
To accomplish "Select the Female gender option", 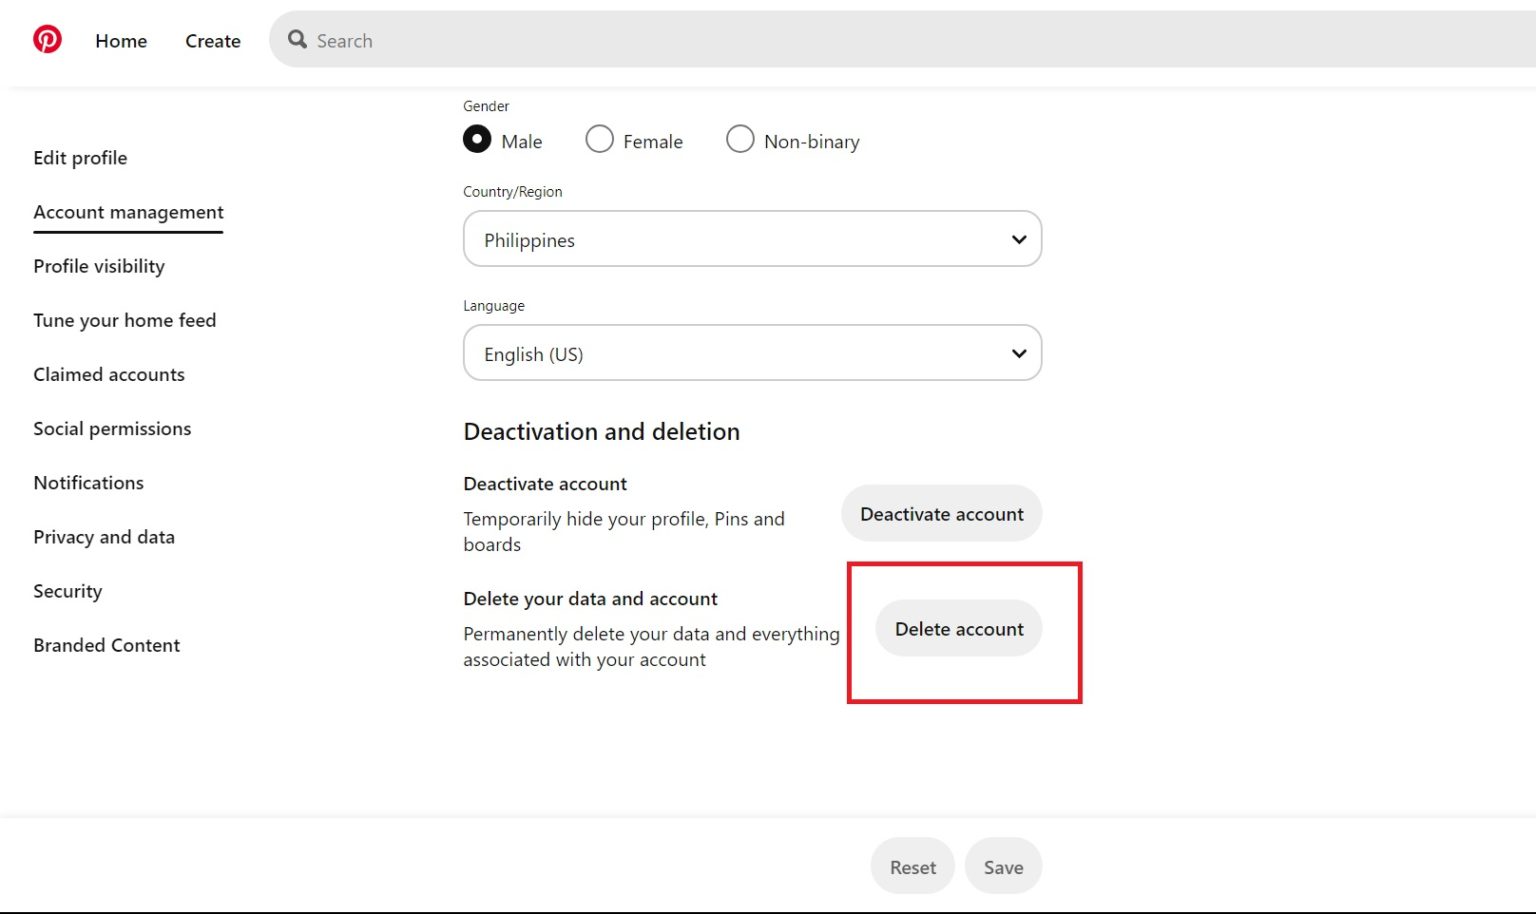I will click(x=599, y=140).
